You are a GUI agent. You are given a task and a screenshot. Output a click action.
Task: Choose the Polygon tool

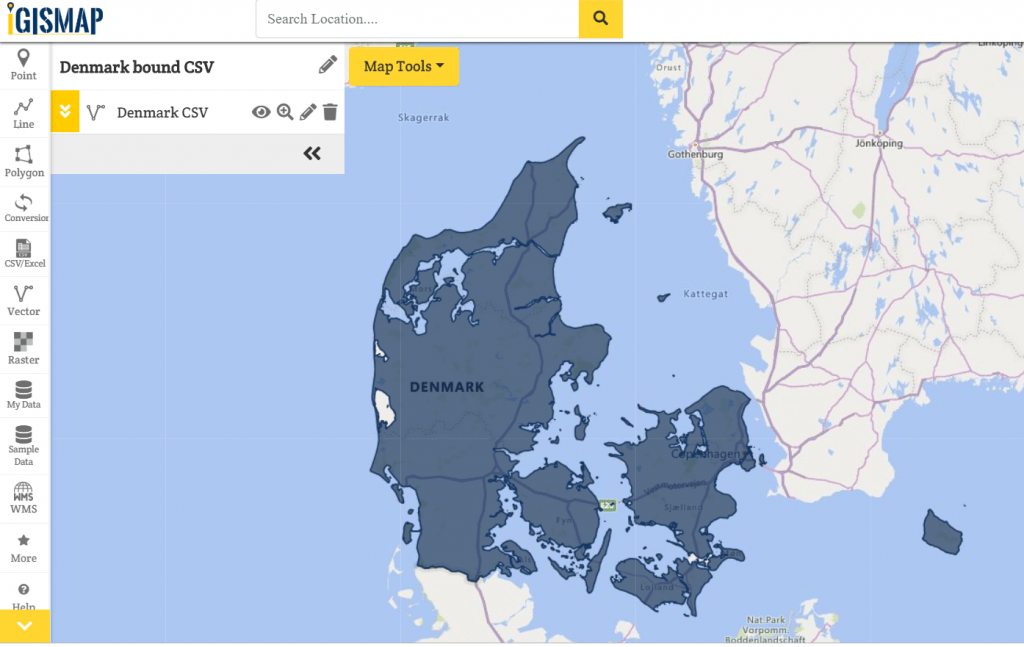tap(24, 161)
